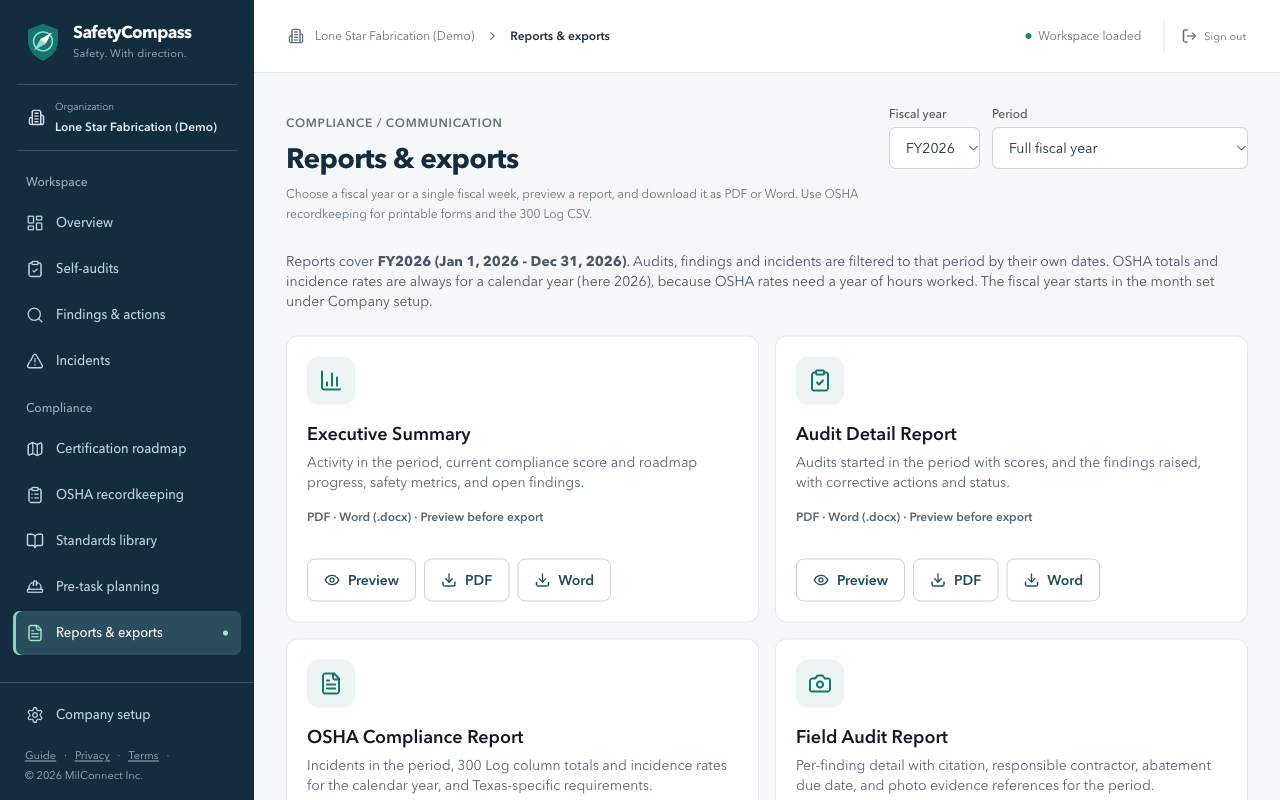The image size is (1280, 800).
Task: Select Reports & exports in sidebar
Action: (127, 633)
